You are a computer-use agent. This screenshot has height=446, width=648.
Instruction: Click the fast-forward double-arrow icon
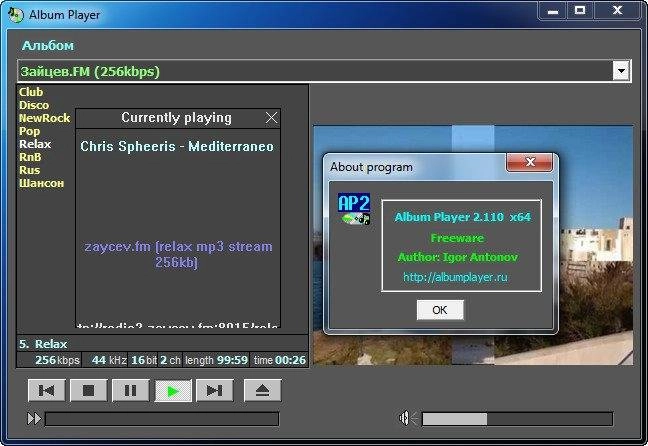(34, 419)
